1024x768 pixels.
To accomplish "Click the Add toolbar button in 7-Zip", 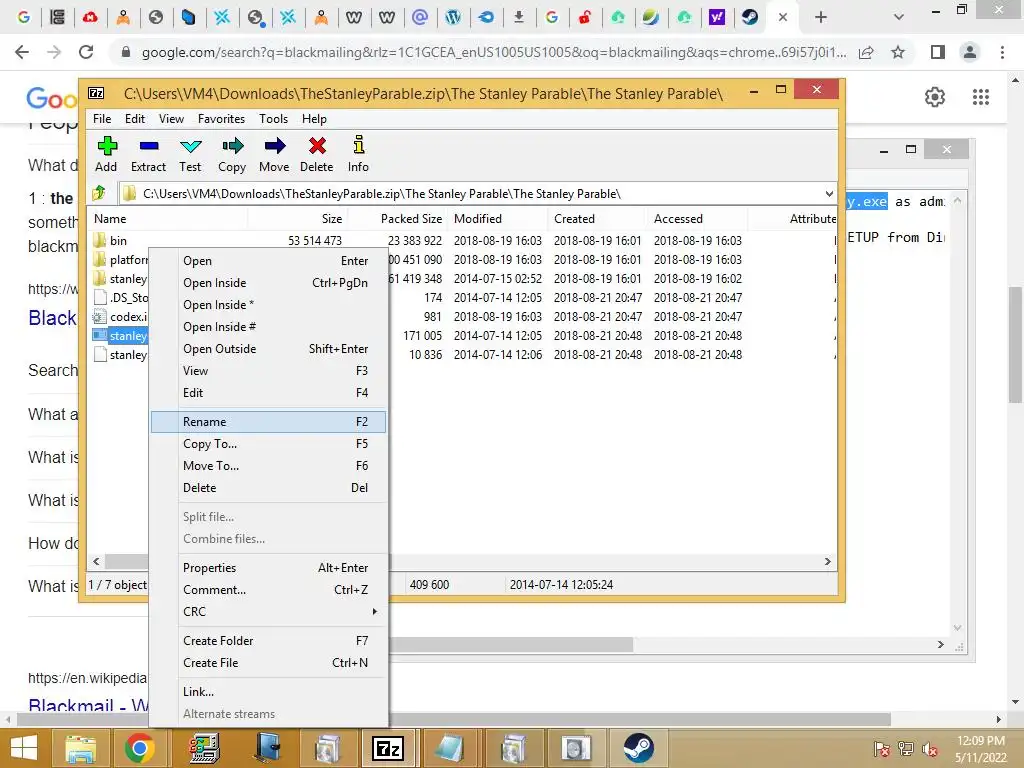I will point(106,154).
